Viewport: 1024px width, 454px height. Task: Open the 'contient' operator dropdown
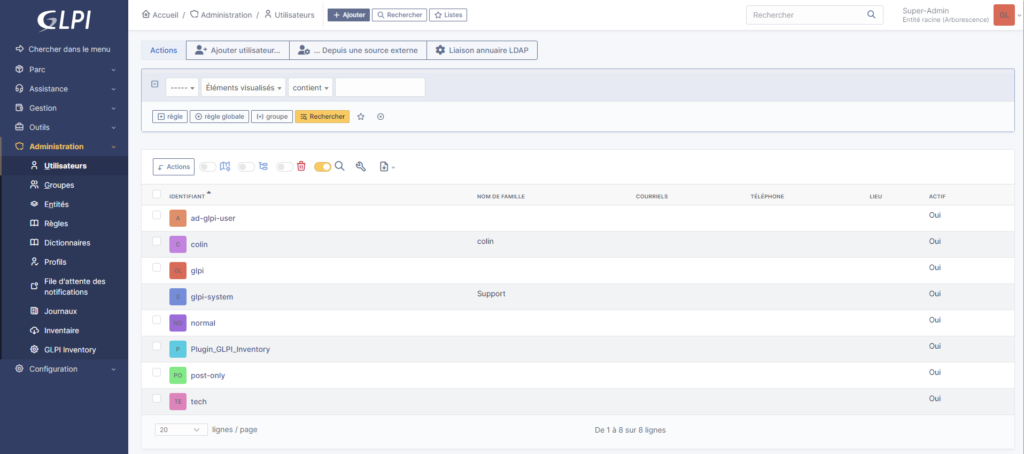(311, 88)
